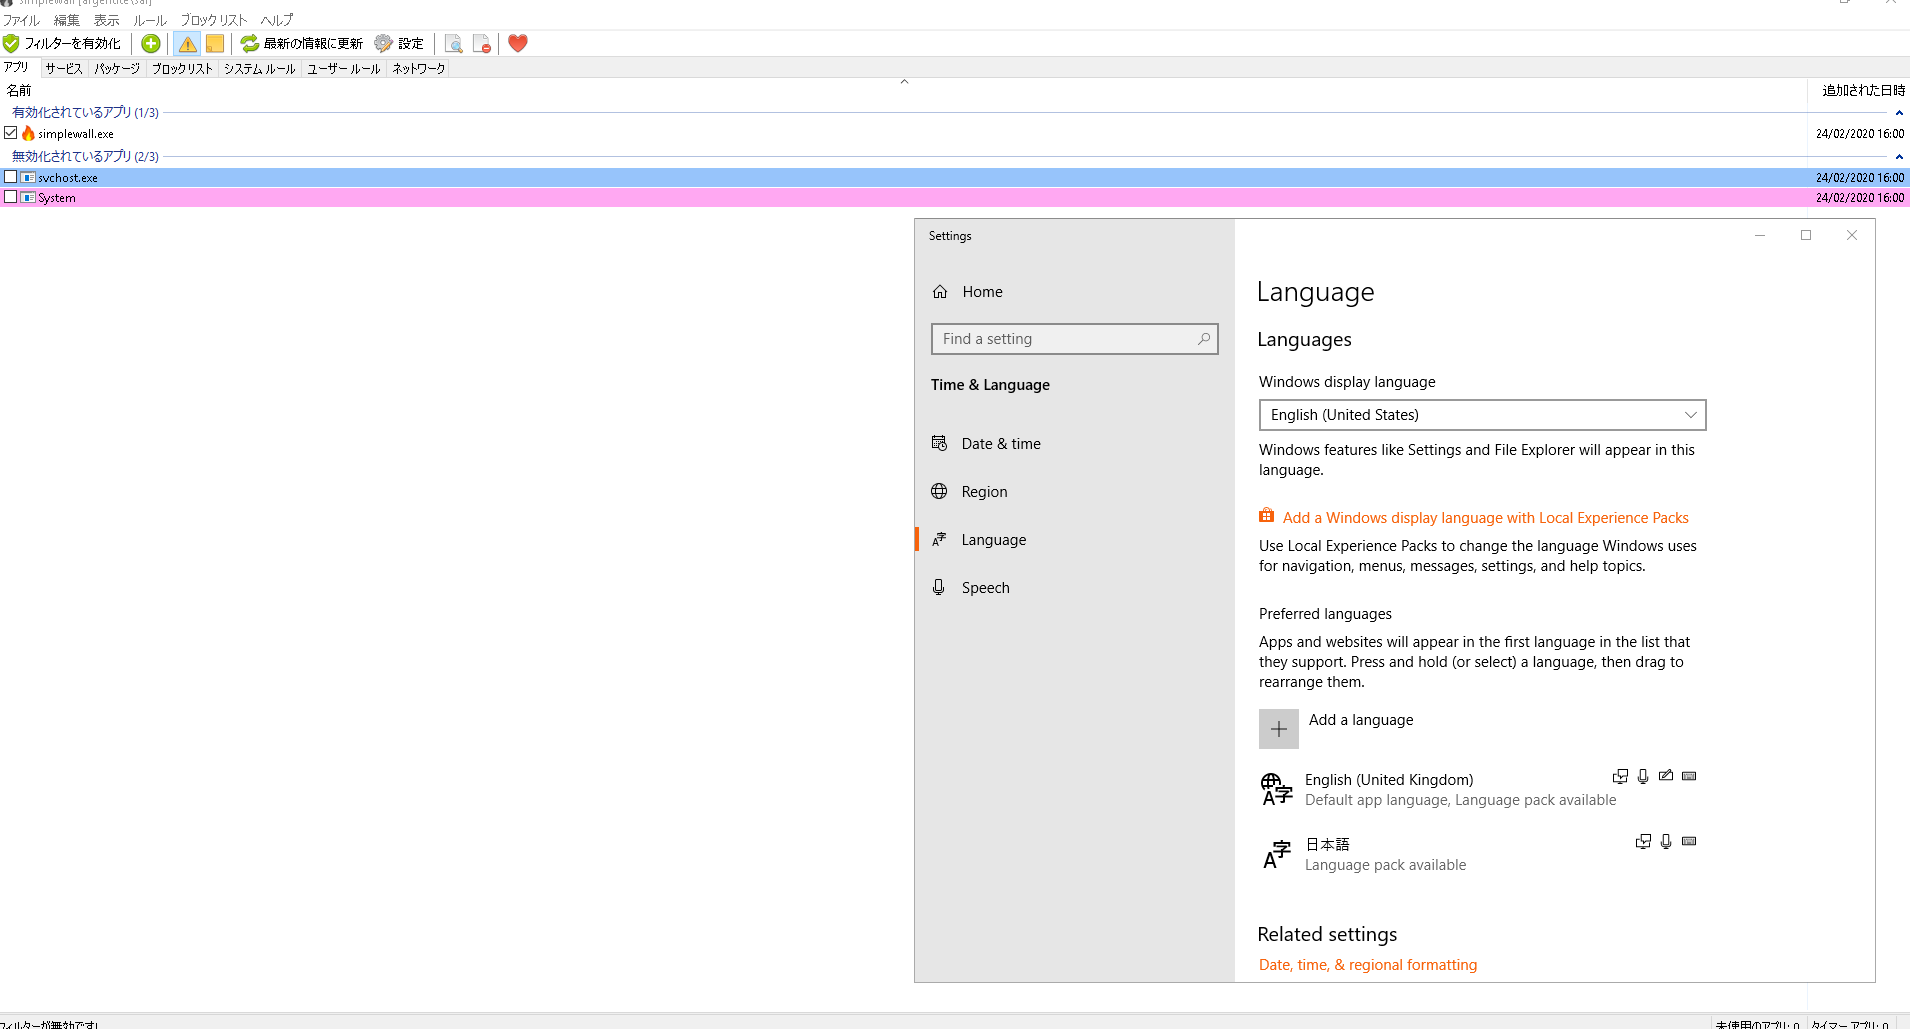Click the Add a language button label
The image size is (1910, 1029).
[x=1361, y=720]
